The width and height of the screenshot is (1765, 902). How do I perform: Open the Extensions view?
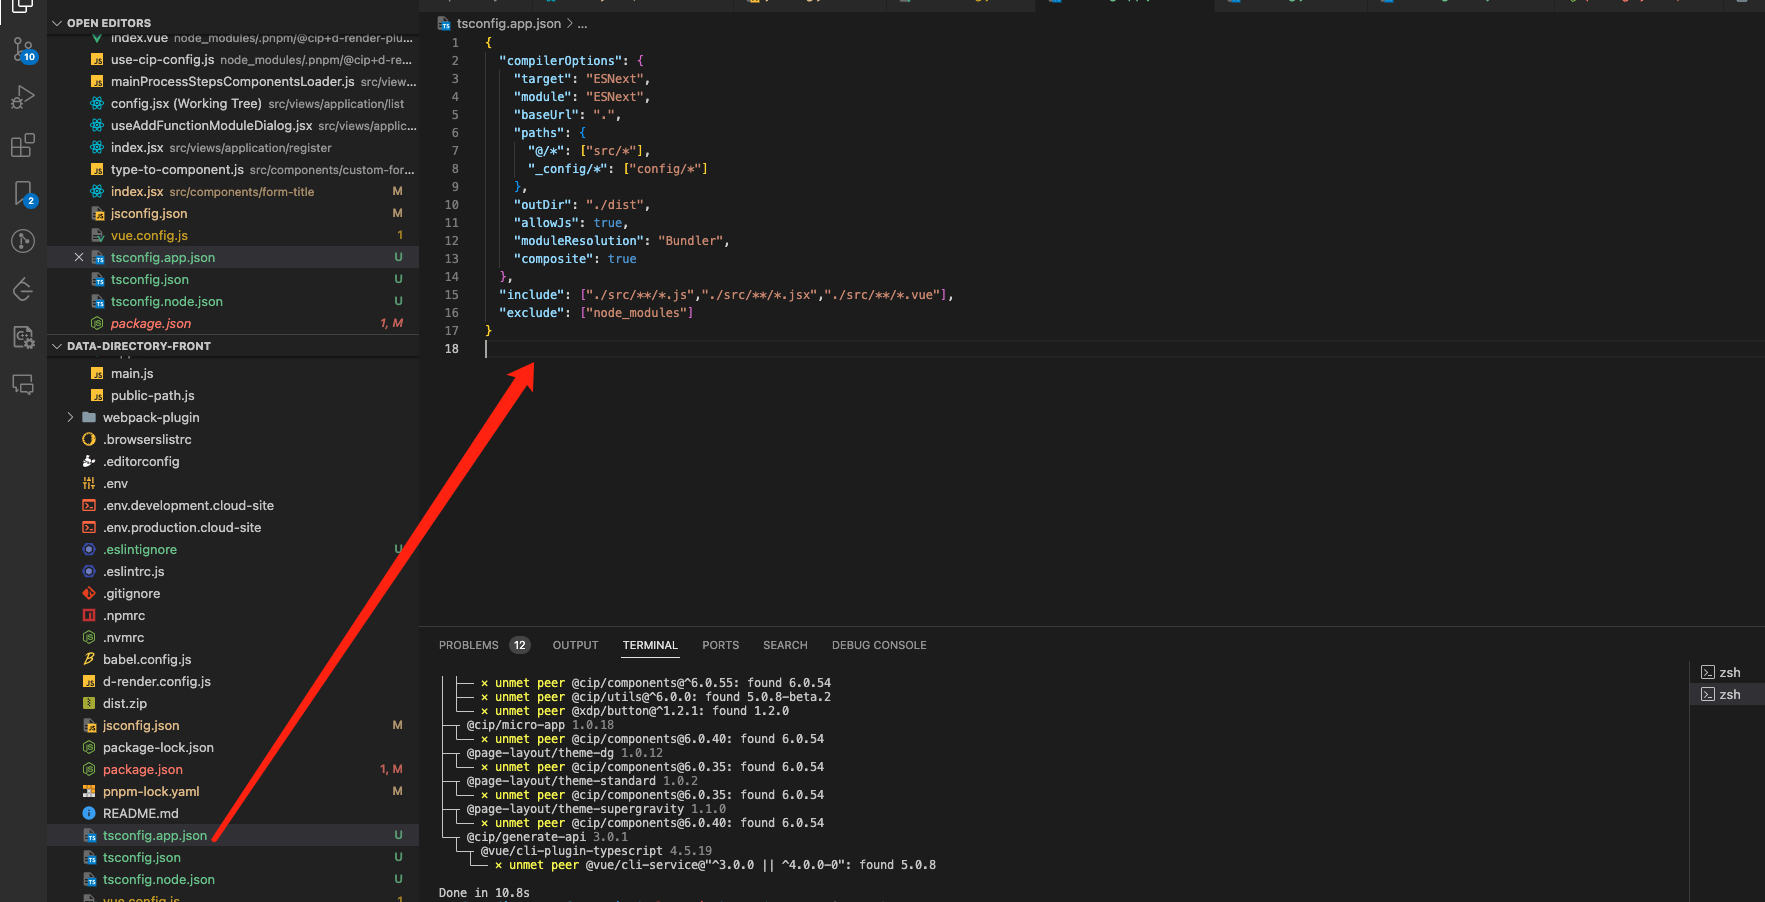click(22, 145)
